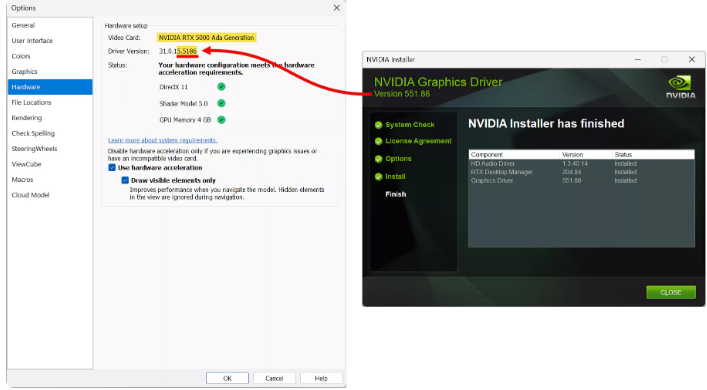The height and width of the screenshot is (390, 707).
Task: Click the Version column header
Action: [x=586, y=155]
